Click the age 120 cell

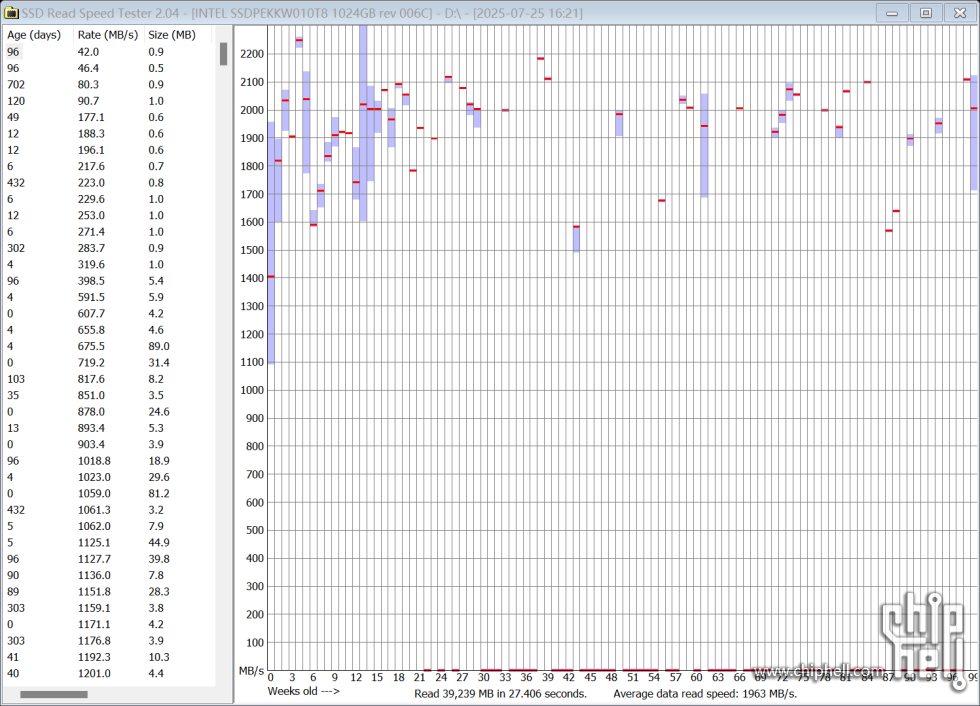click(x=16, y=101)
